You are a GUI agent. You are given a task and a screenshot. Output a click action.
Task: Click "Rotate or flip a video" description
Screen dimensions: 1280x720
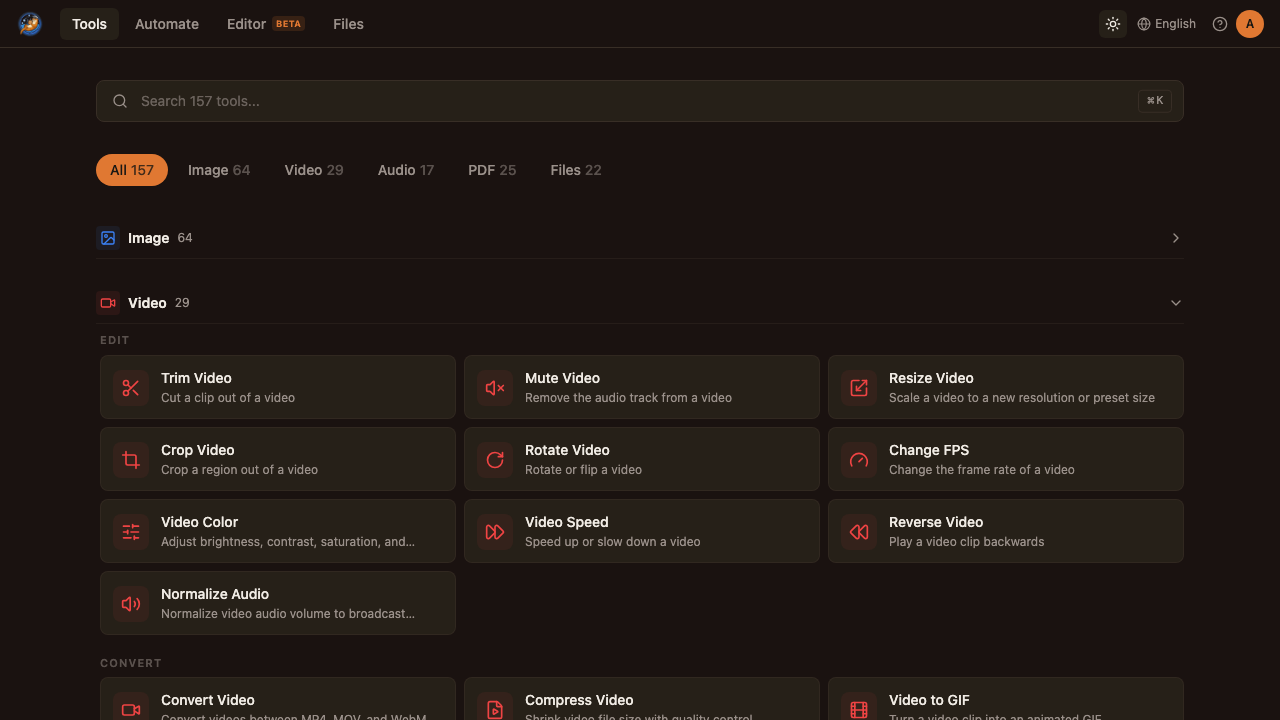click(x=583, y=470)
